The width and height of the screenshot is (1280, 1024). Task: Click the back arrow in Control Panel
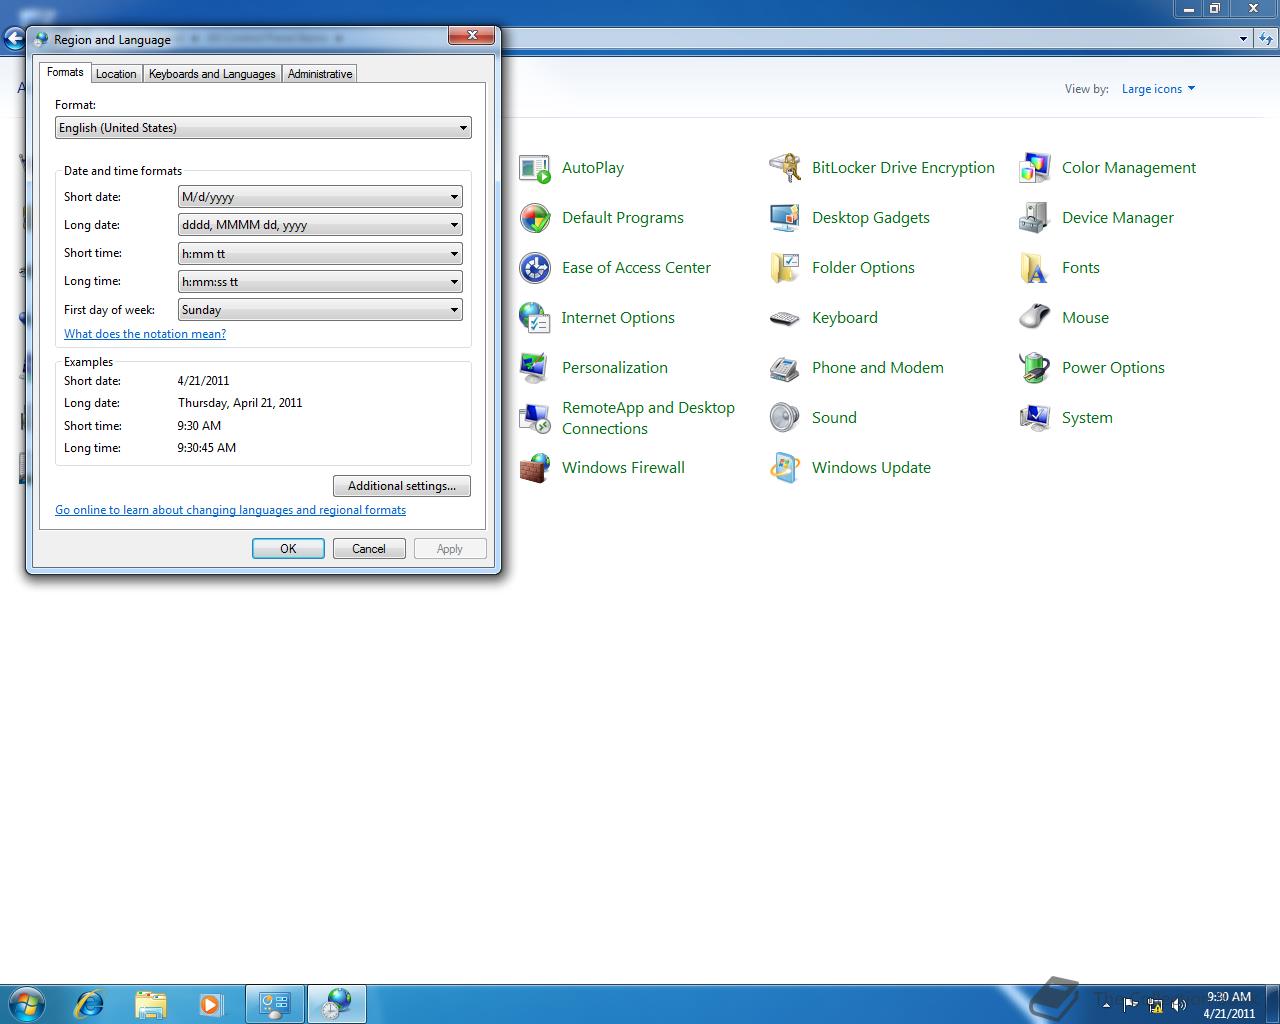14,39
